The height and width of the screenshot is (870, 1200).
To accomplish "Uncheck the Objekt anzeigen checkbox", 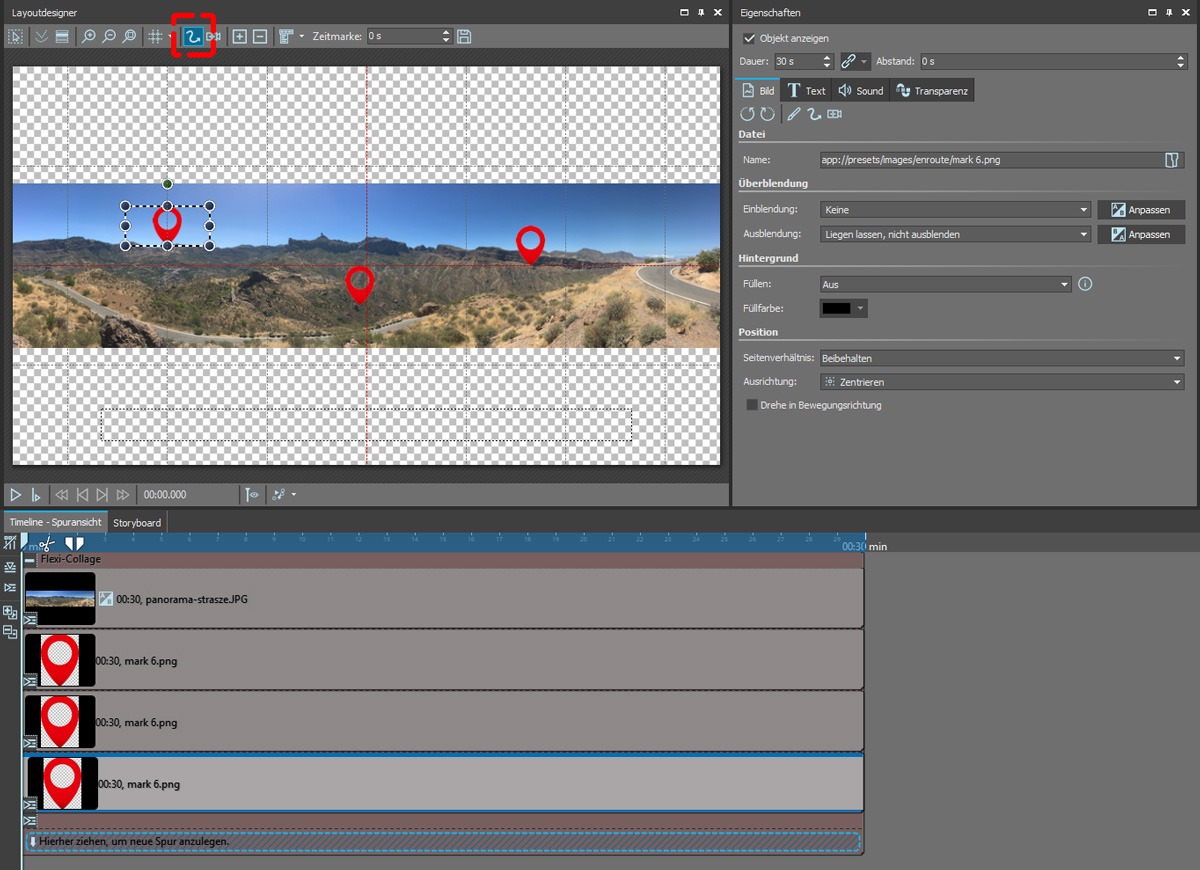I will pyautogui.click(x=750, y=38).
